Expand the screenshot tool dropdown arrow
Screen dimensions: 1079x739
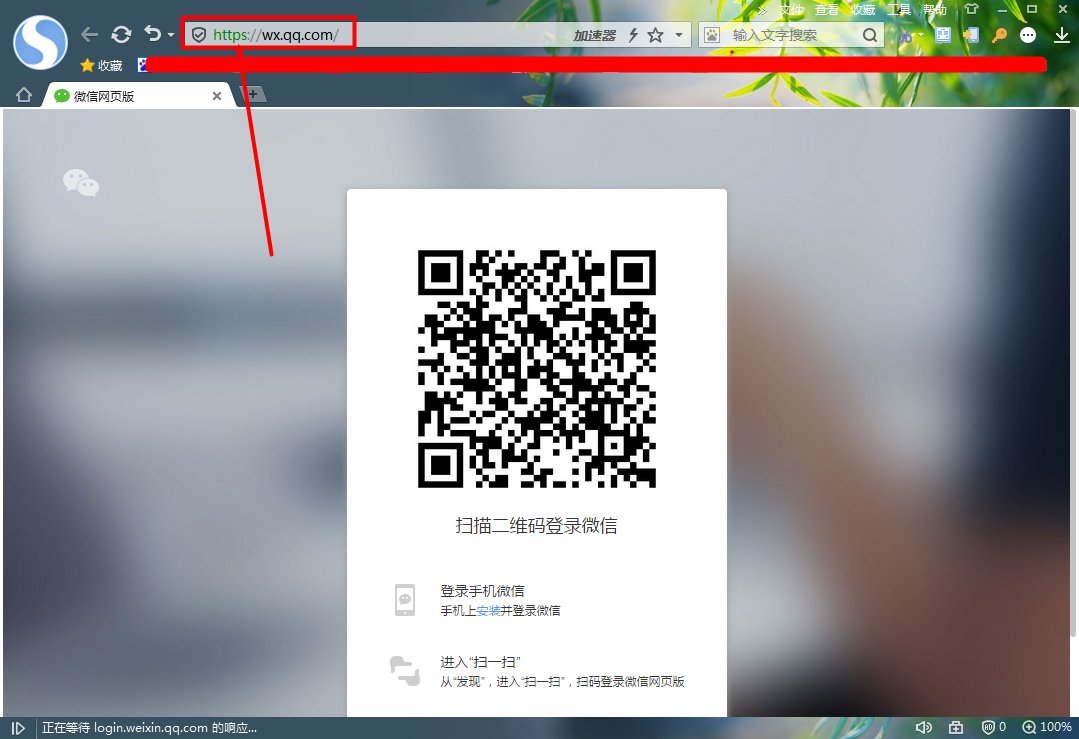coord(921,36)
